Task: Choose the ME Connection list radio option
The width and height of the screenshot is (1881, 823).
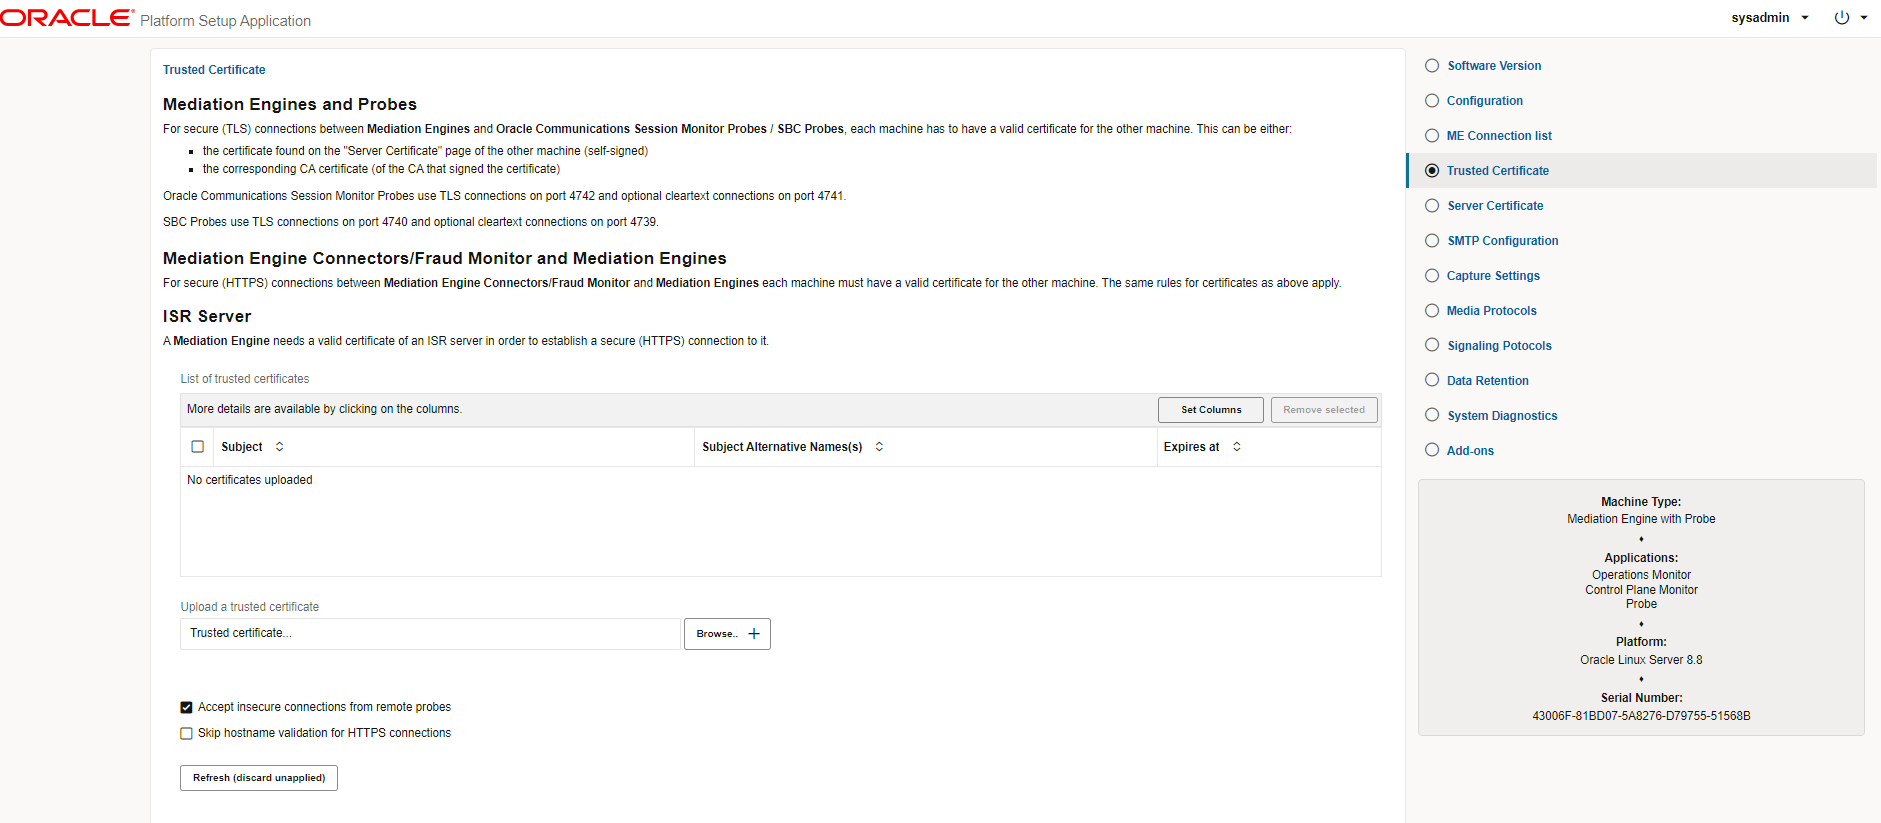Action: (x=1432, y=136)
